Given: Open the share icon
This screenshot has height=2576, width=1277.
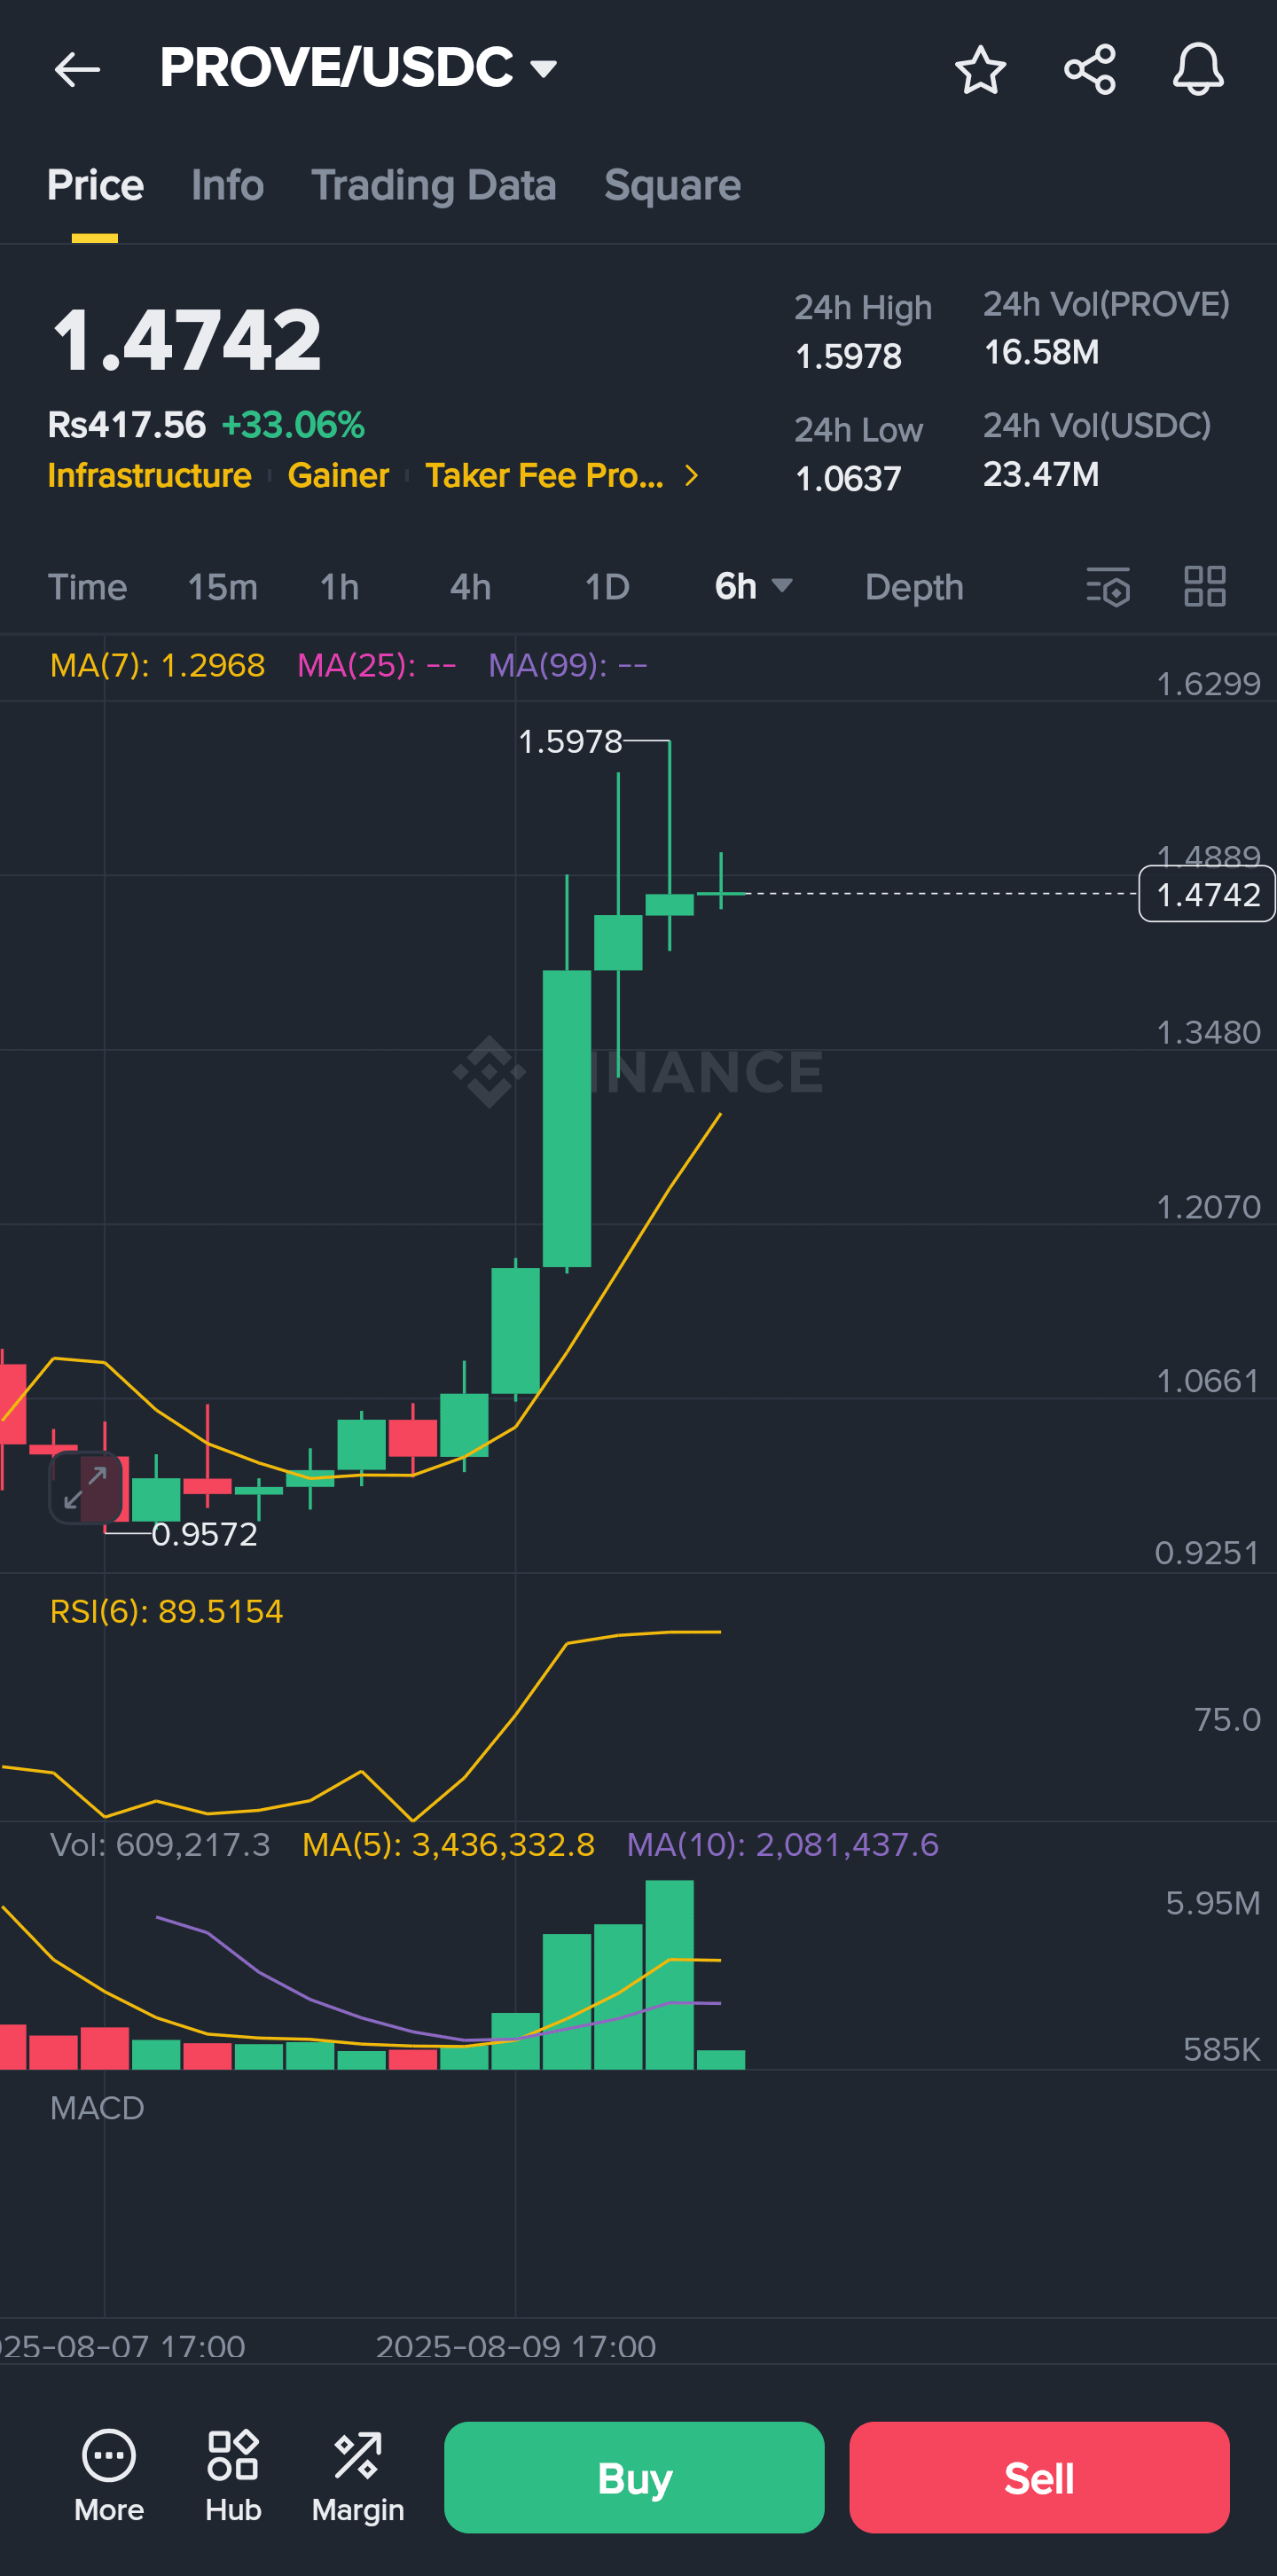Looking at the screenshot, I should point(1089,70).
